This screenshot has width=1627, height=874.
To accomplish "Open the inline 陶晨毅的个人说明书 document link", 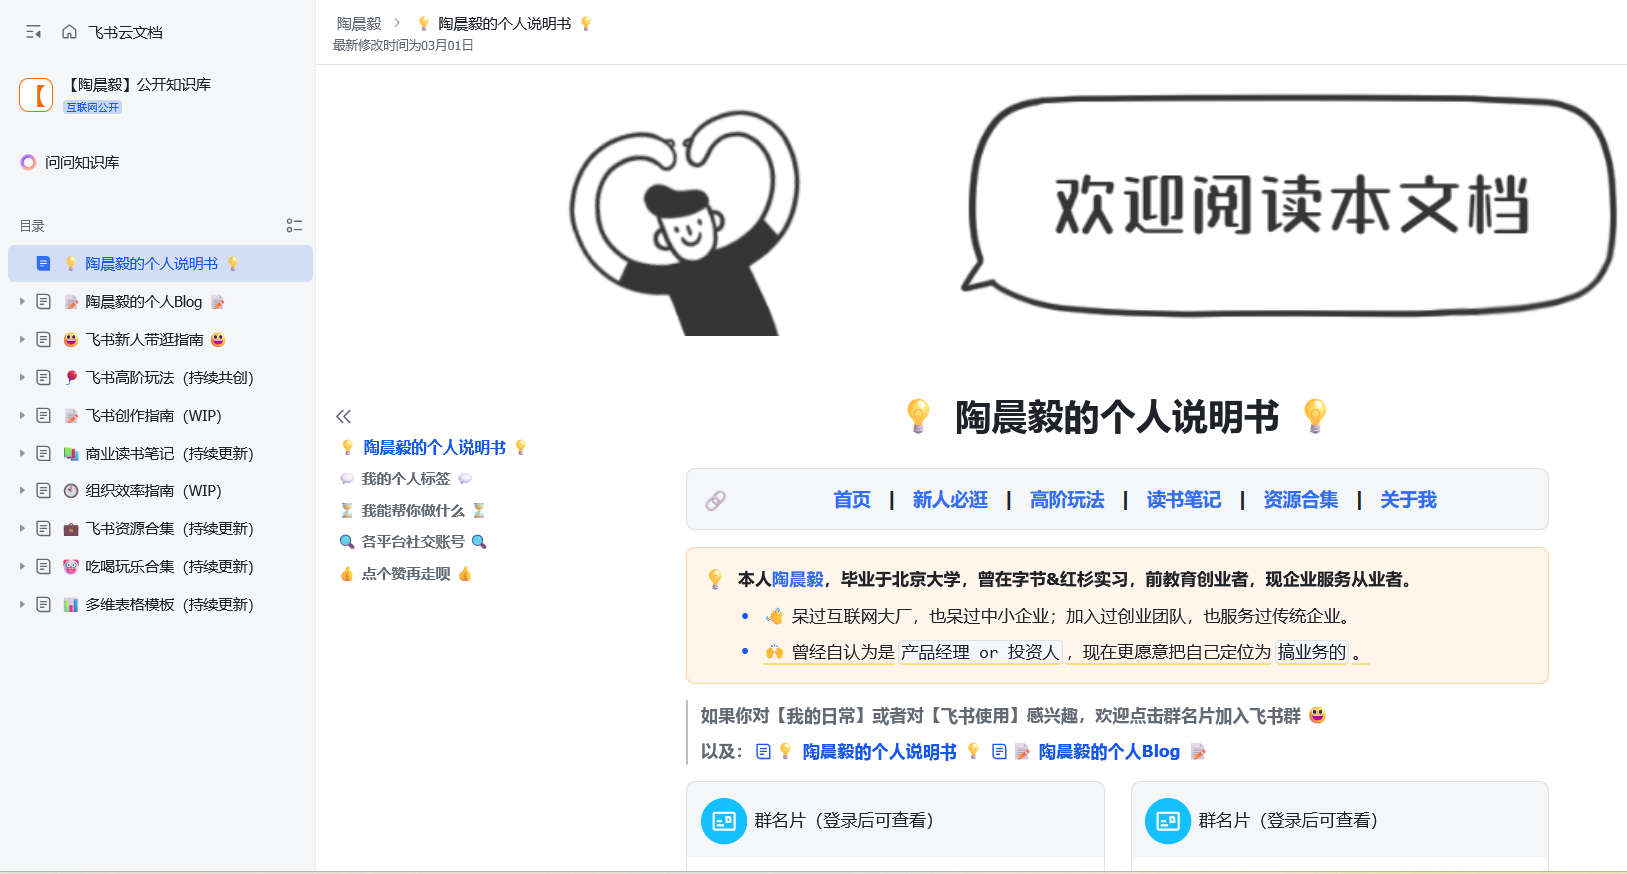I will [x=880, y=752].
